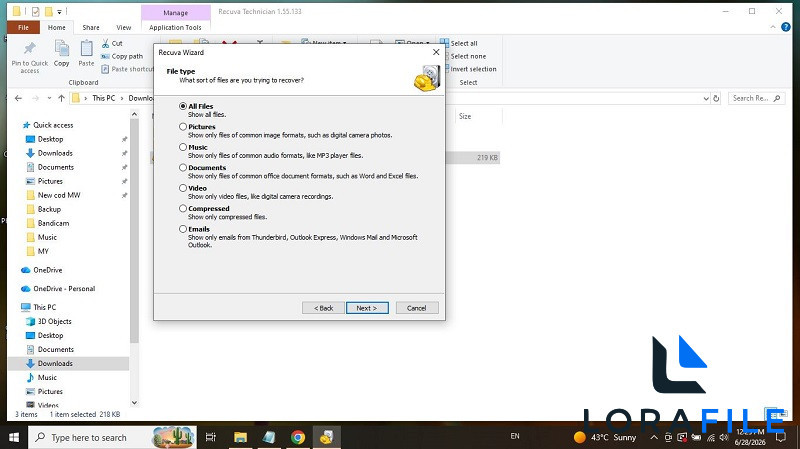Image resolution: width=800 pixels, height=449 pixels.
Task: Click the Size column header
Action: point(465,116)
